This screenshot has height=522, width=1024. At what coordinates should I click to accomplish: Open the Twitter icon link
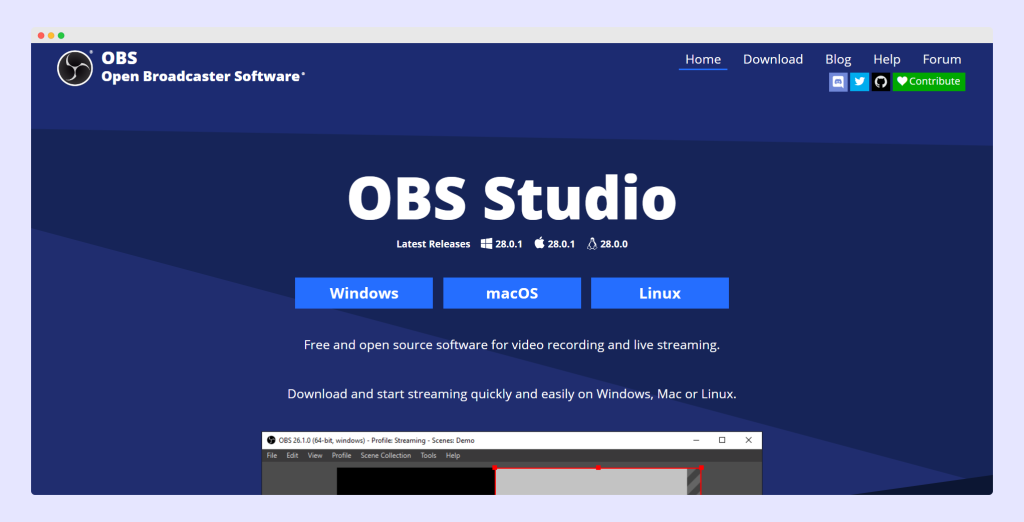pyautogui.click(x=859, y=82)
